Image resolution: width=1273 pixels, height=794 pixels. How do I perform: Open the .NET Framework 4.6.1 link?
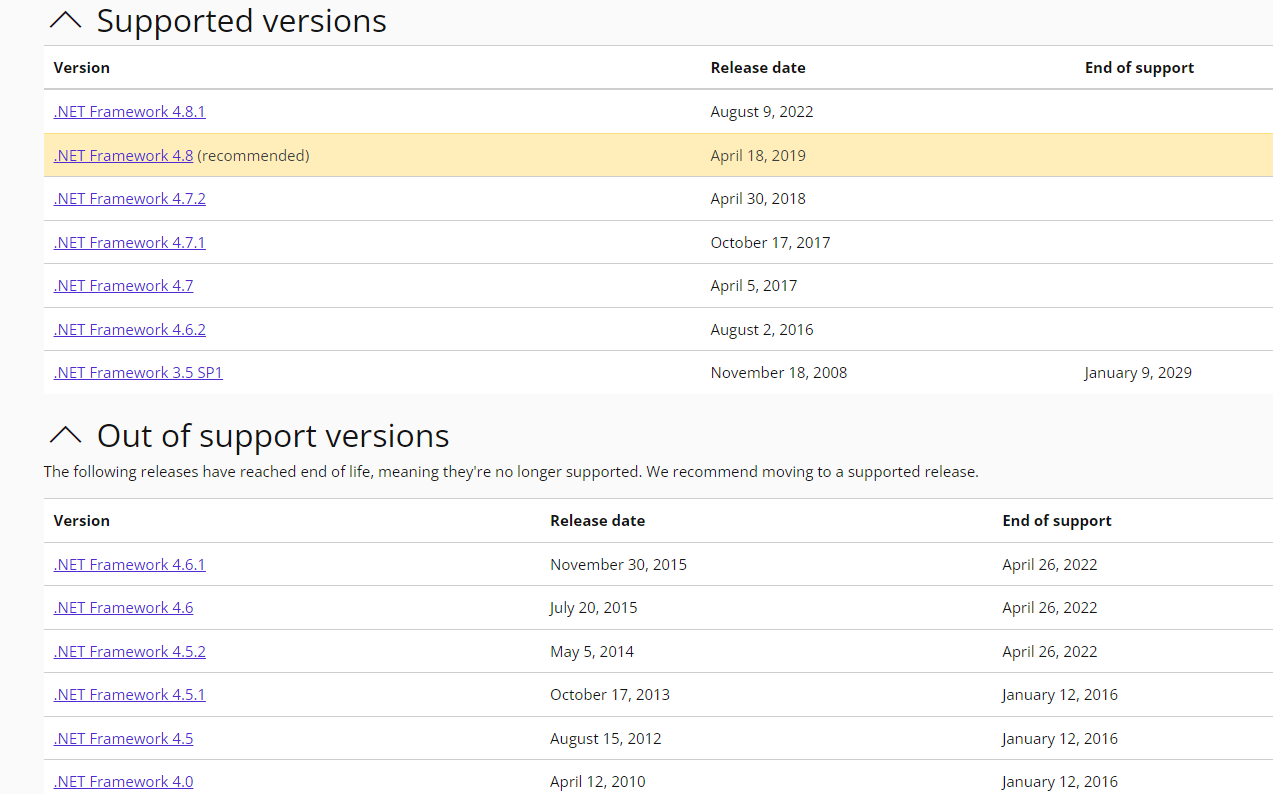point(129,565)
